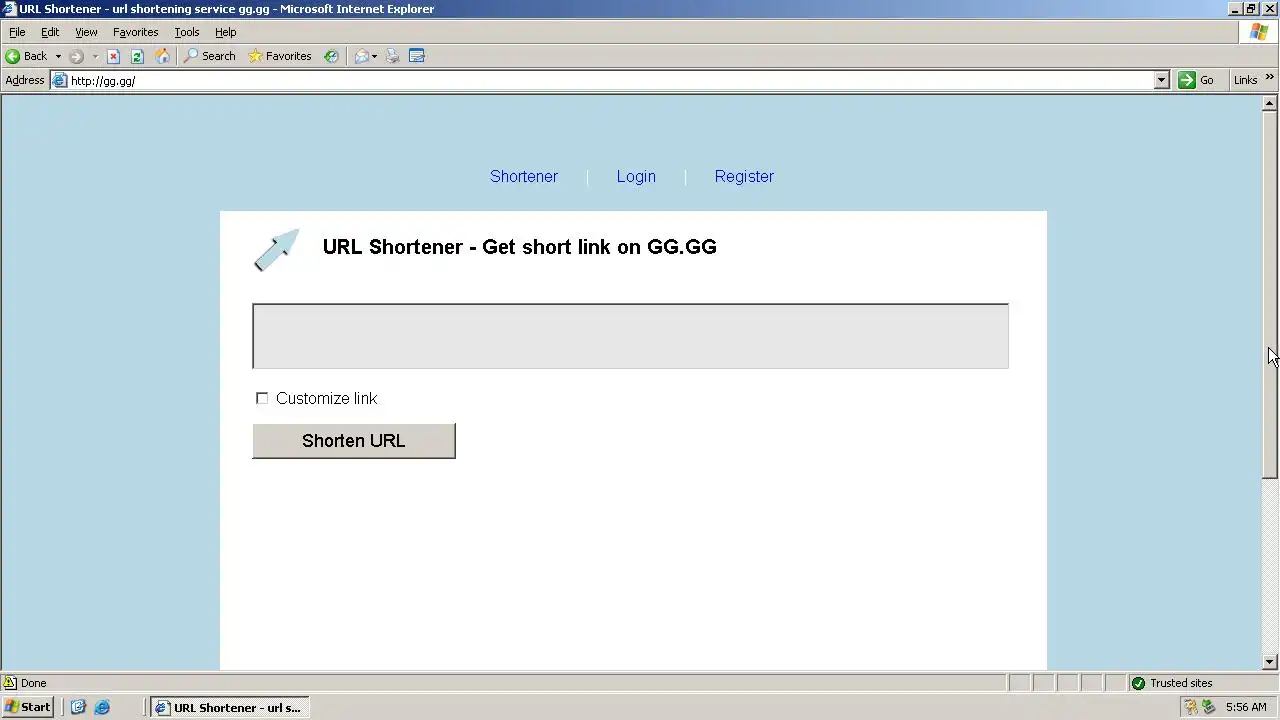Screen dimensions: 1280x720
Task: Click the IE title bar icon
Action: (x=9, y=9)
